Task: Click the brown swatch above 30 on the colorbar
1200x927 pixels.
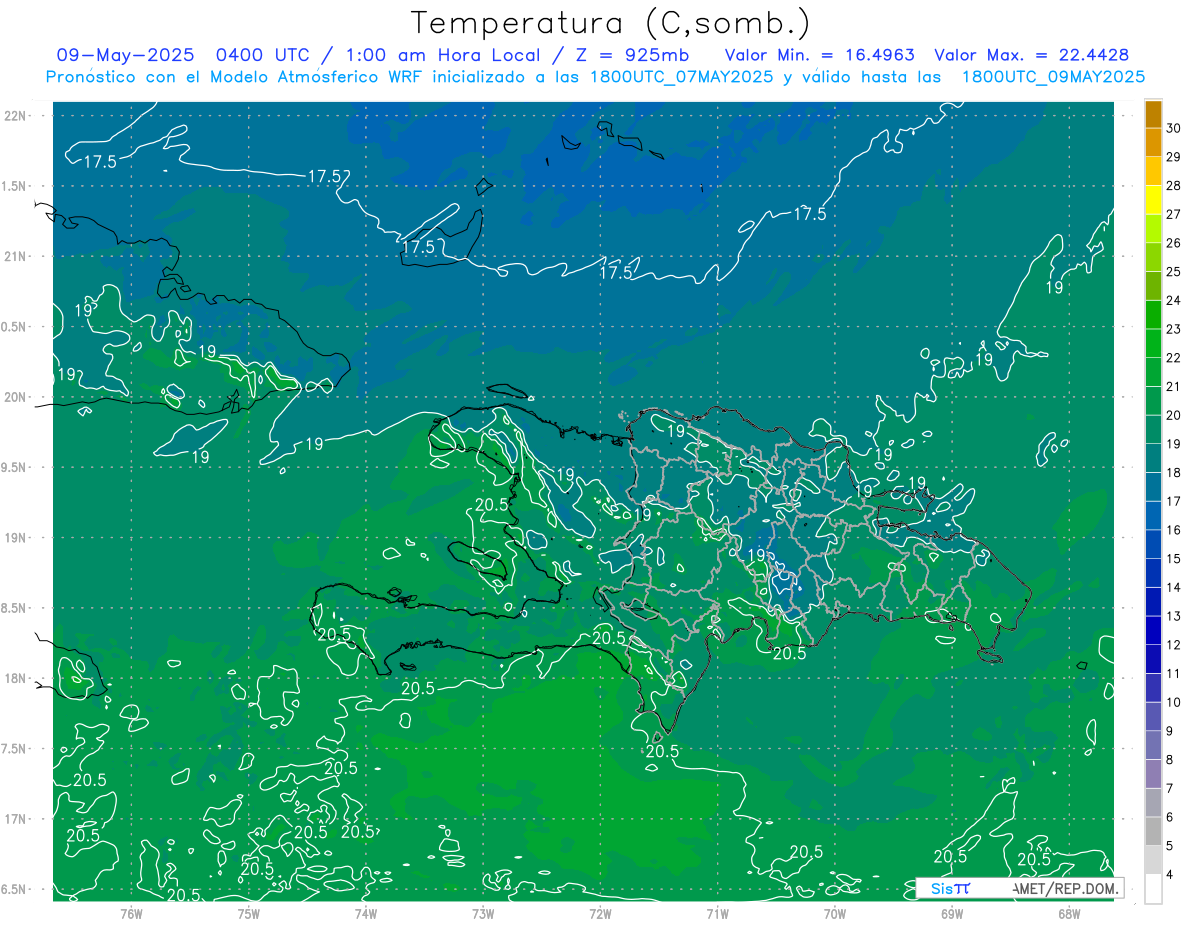Action: [x=1153, y=113]
